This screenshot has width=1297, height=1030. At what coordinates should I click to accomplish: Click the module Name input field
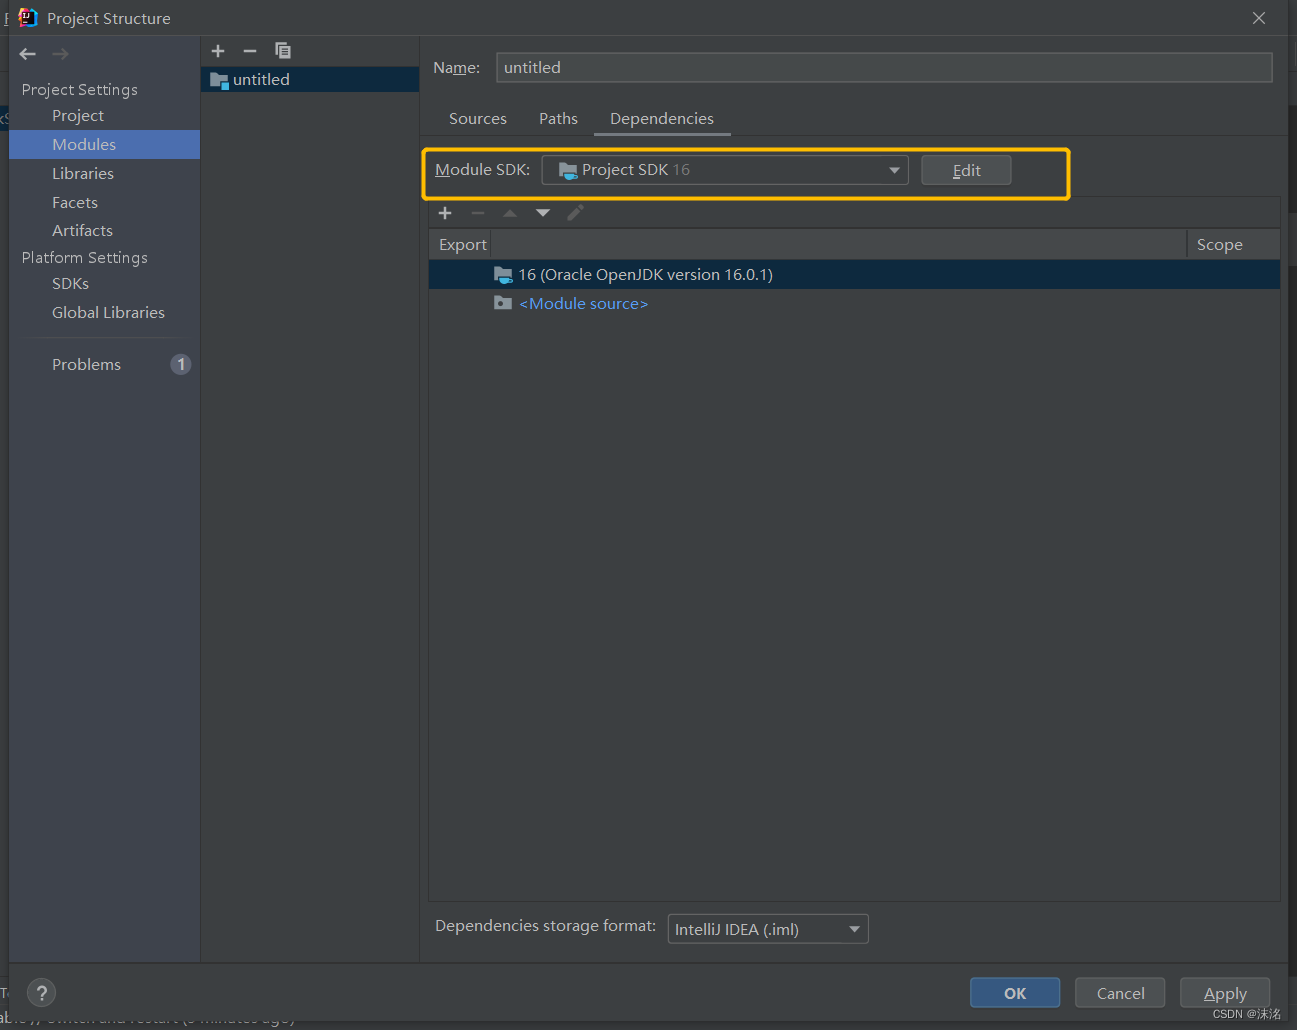(884, 67)
